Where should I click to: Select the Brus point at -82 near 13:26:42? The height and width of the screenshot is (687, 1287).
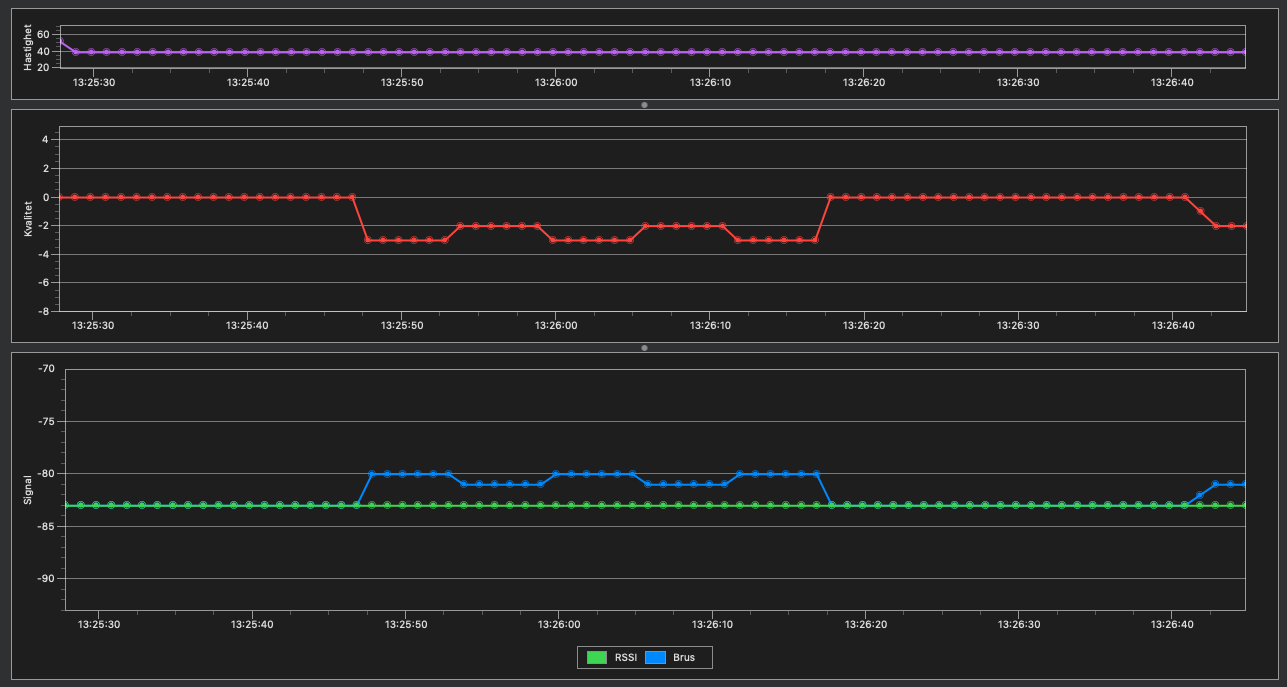point(1199,494)
